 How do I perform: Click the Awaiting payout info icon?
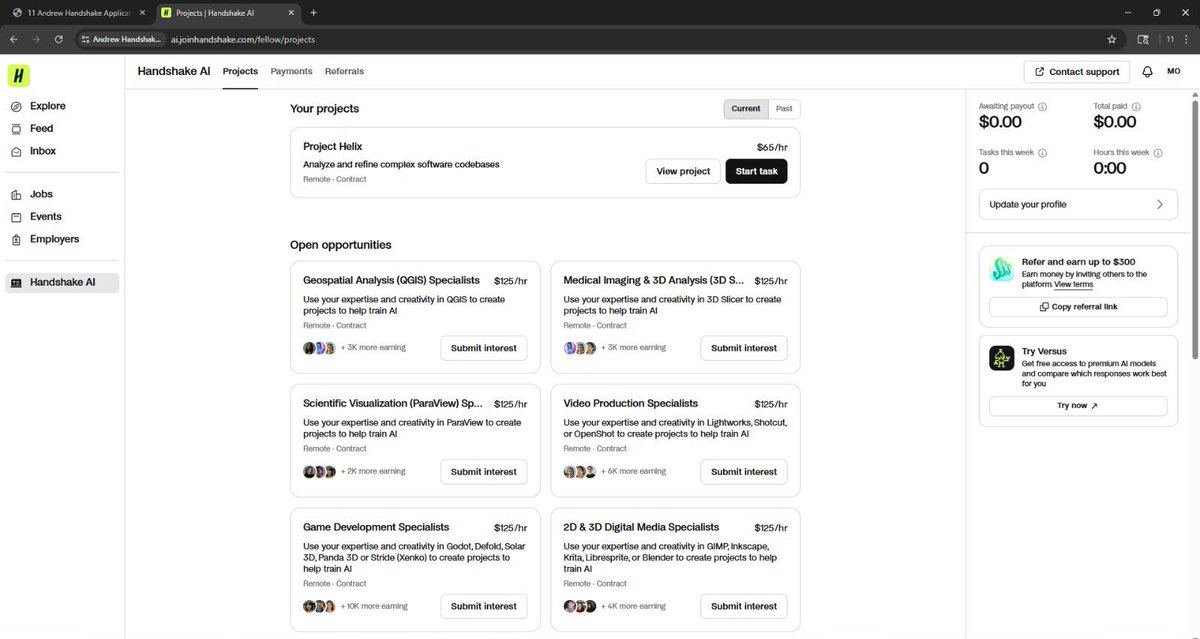click(x=1042, y=107)
